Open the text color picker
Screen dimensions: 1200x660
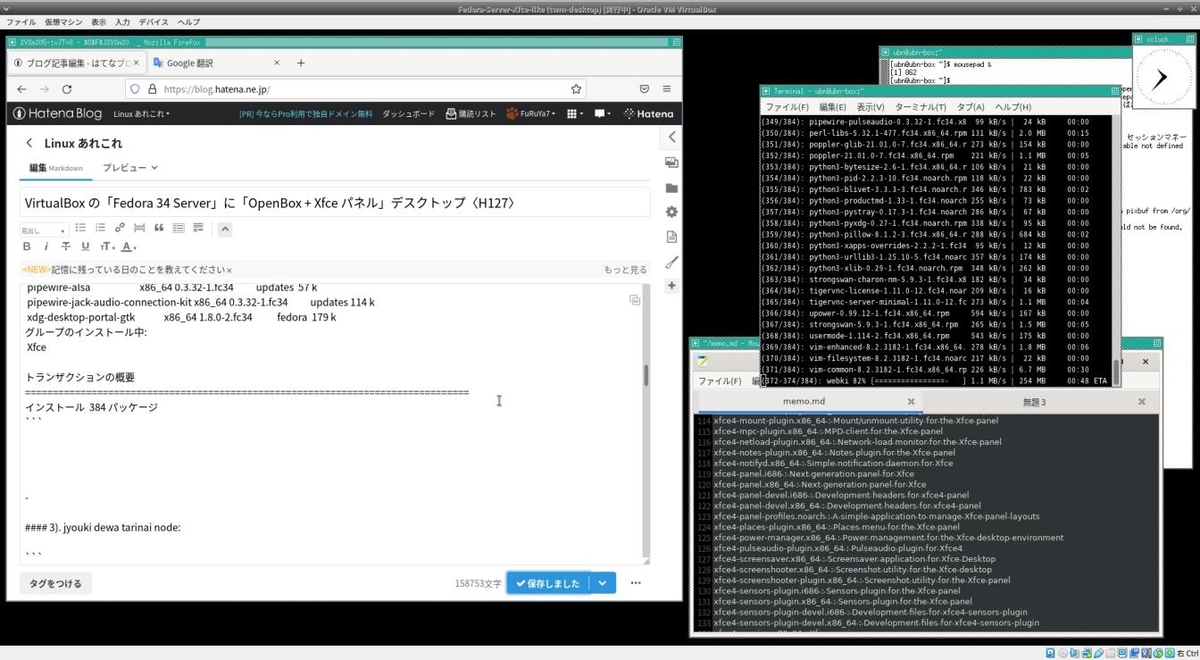128,247
